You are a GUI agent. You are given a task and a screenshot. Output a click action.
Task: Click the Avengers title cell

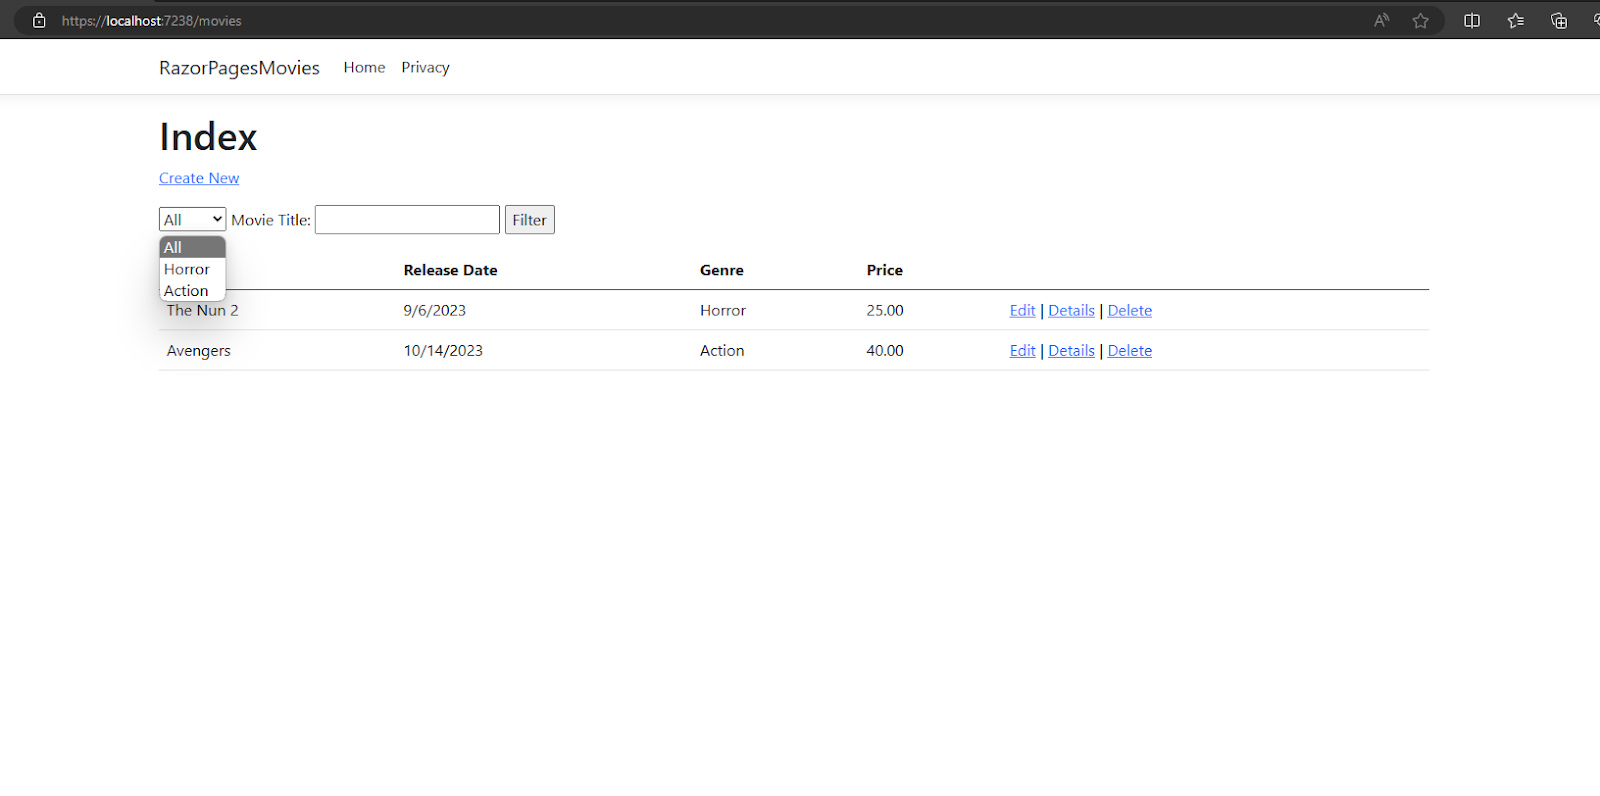click(x=198, y=350)
